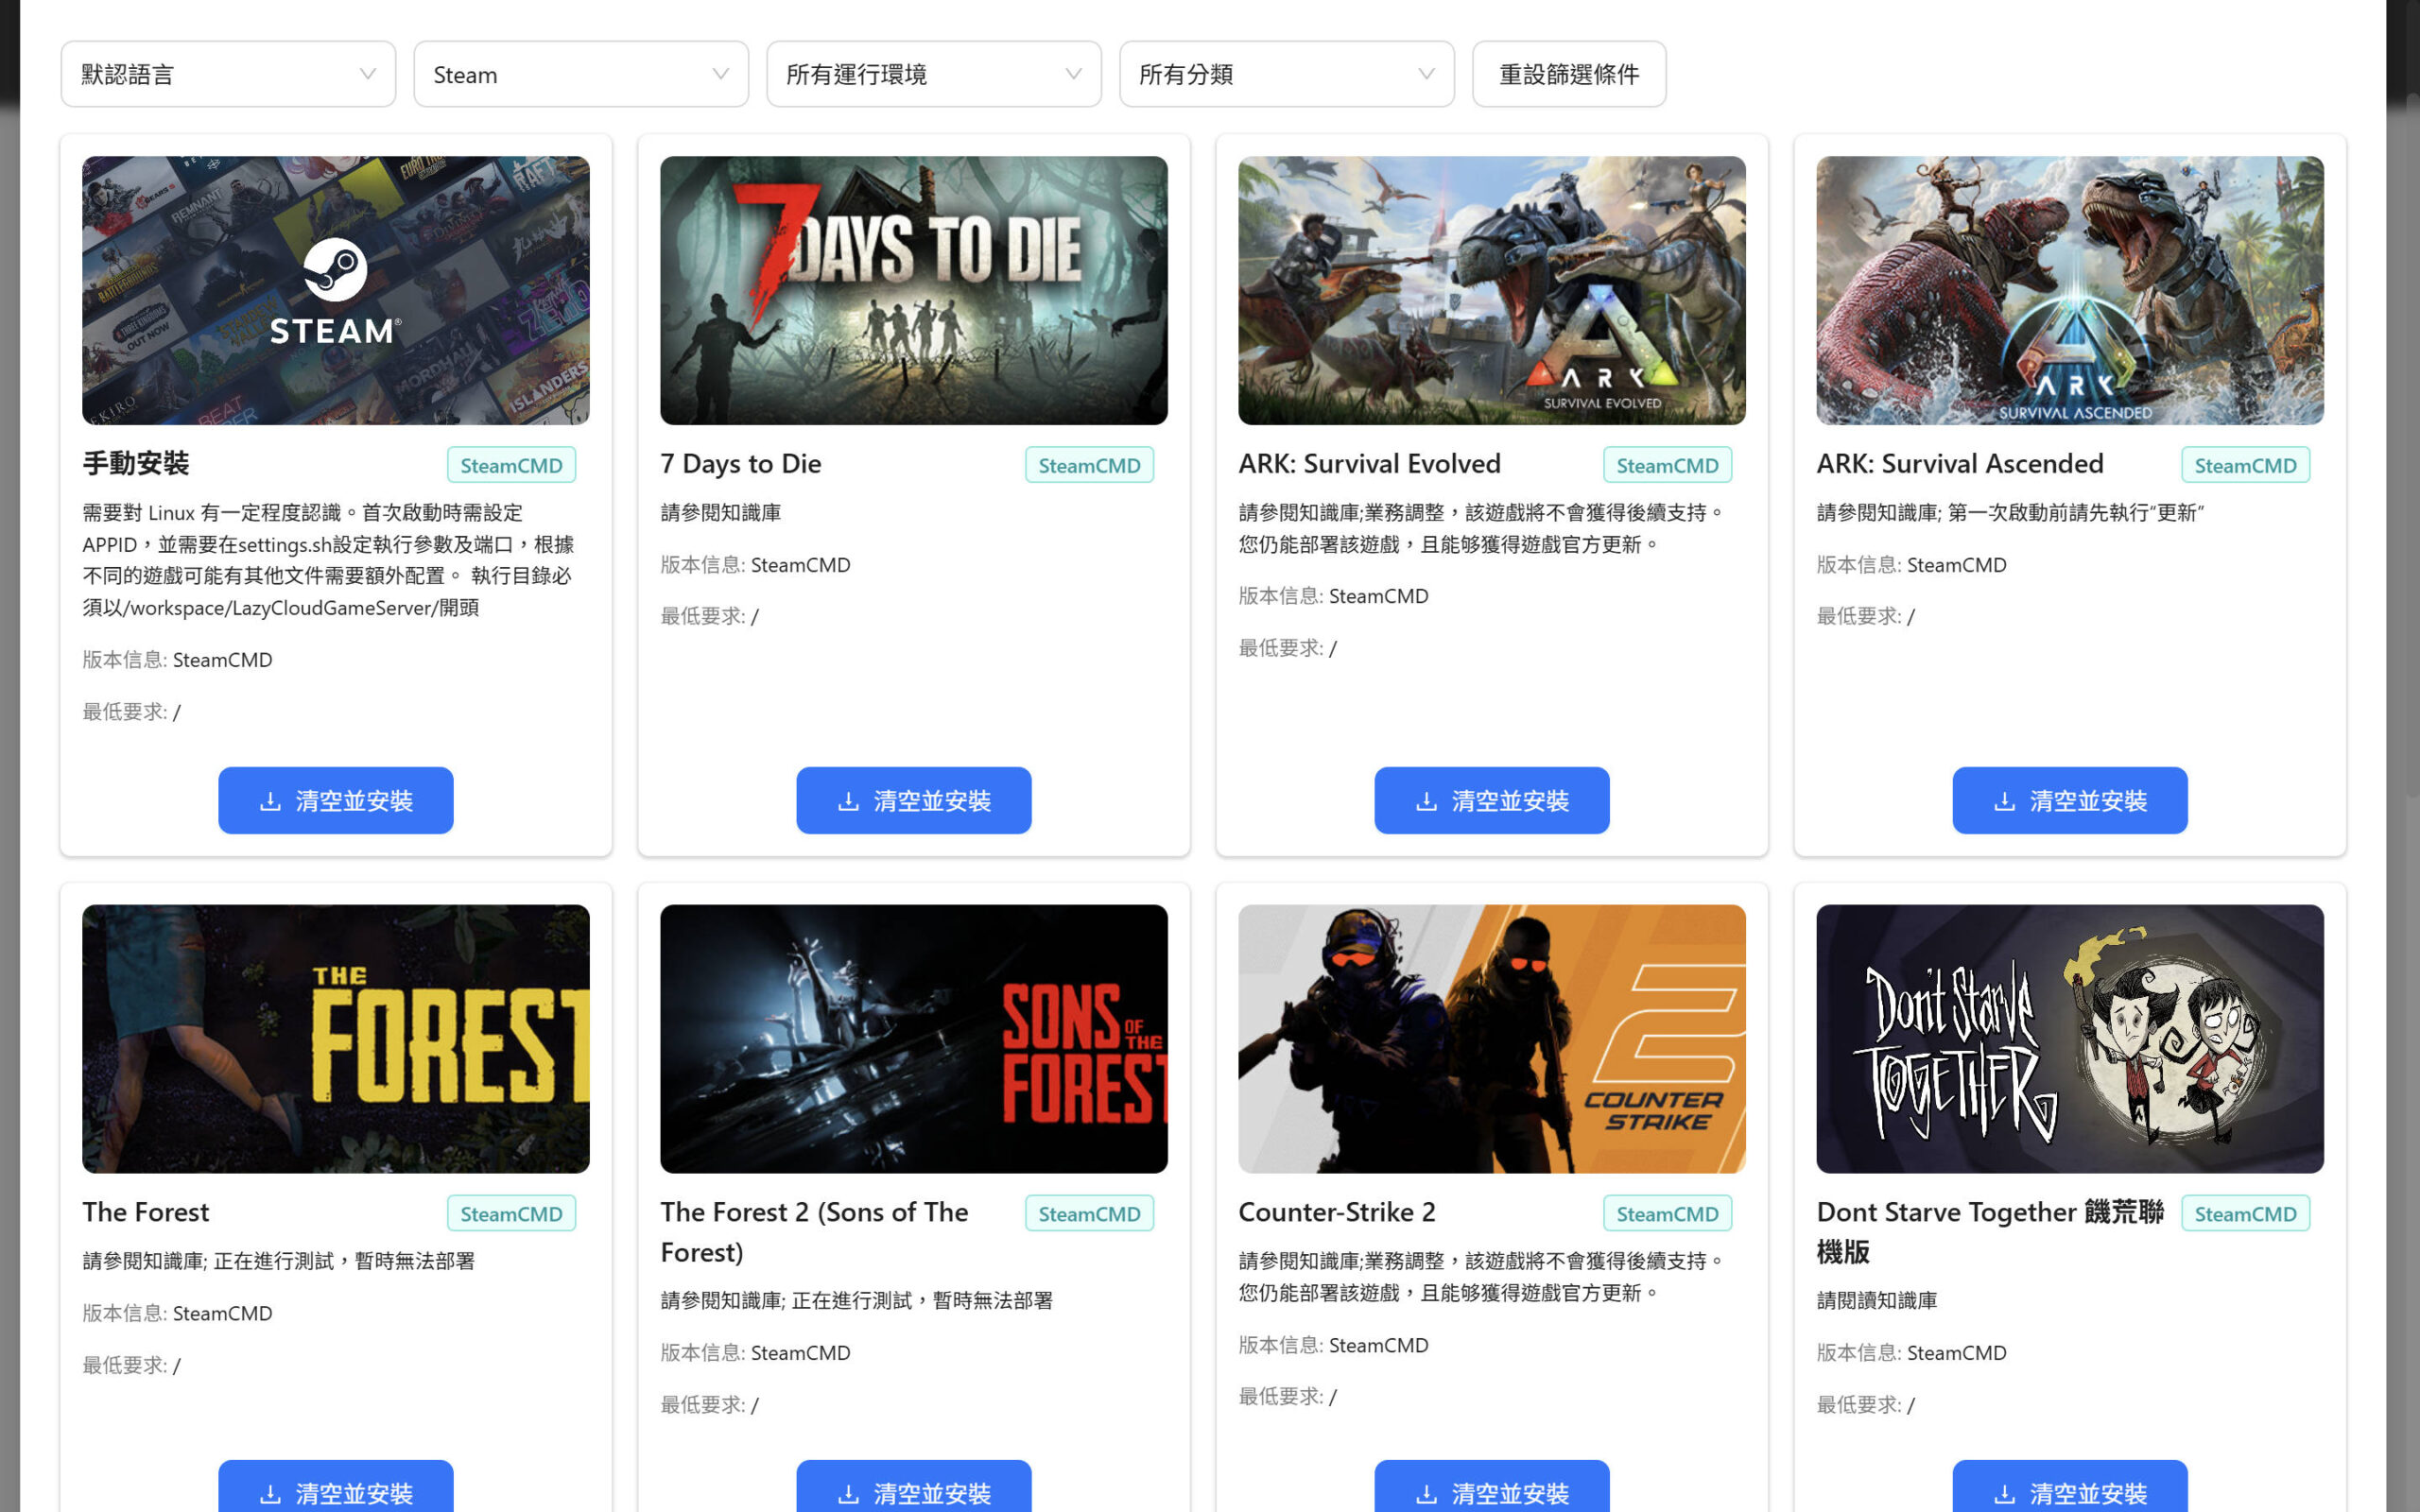Expand the 所有分類 category dropdown
This screenshot has width=2420, height=1512.
1286,74
